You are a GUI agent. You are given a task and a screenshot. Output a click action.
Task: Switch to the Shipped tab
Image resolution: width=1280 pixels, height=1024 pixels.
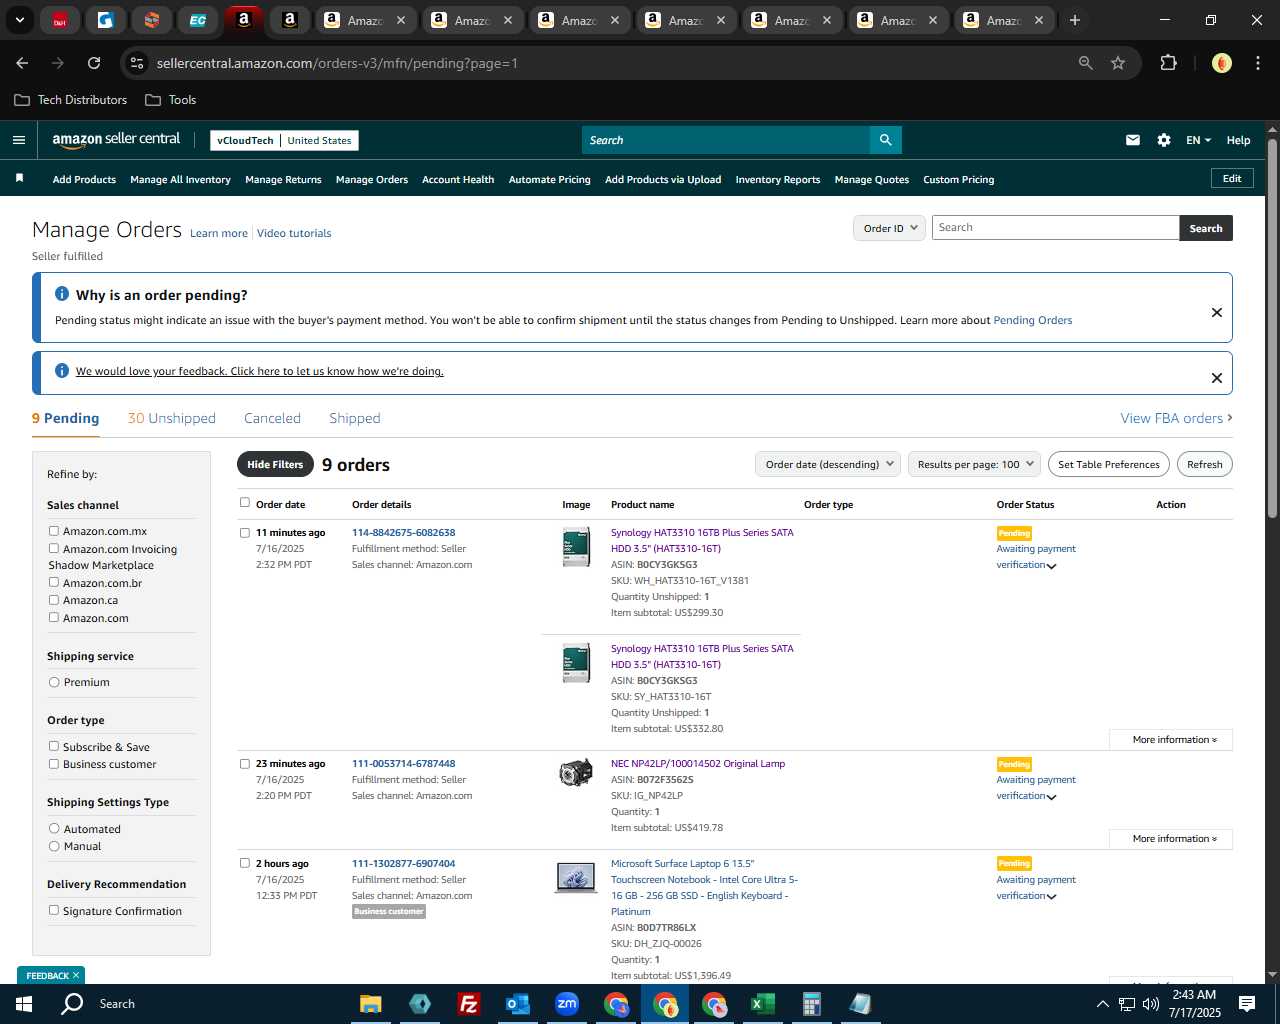(354, 418)
